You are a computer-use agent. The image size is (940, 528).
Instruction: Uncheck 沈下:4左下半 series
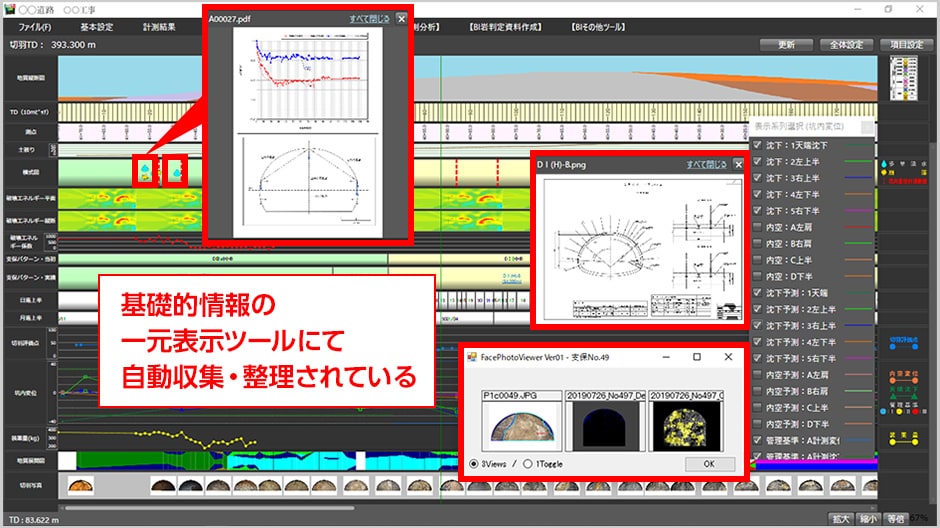point(758,194)
